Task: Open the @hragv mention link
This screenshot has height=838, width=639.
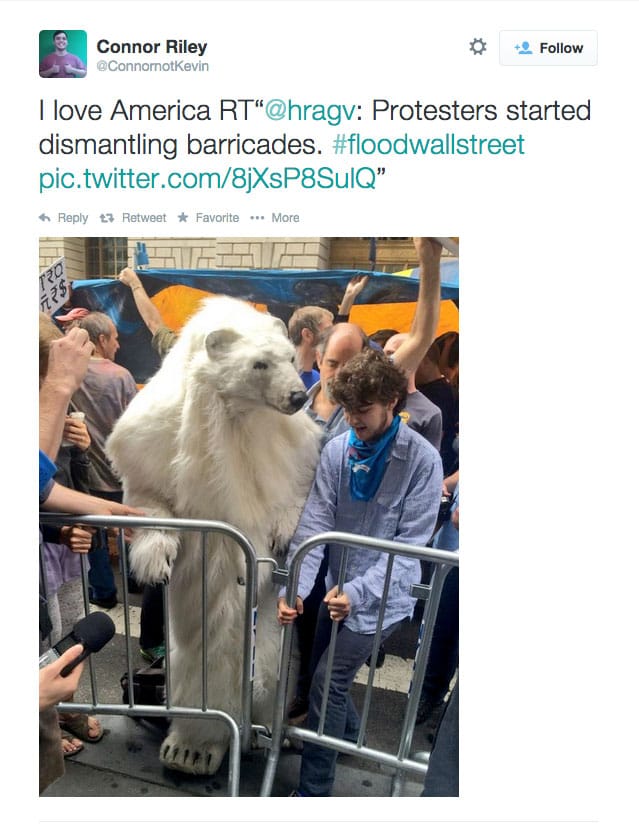Action: [309, 111]
